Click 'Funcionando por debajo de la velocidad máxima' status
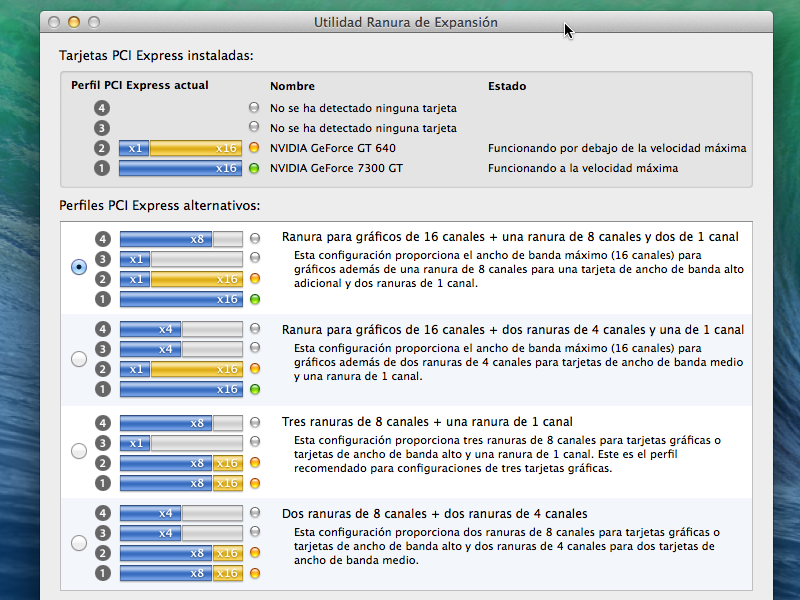 pyautogui.click(x=617, y=148)
